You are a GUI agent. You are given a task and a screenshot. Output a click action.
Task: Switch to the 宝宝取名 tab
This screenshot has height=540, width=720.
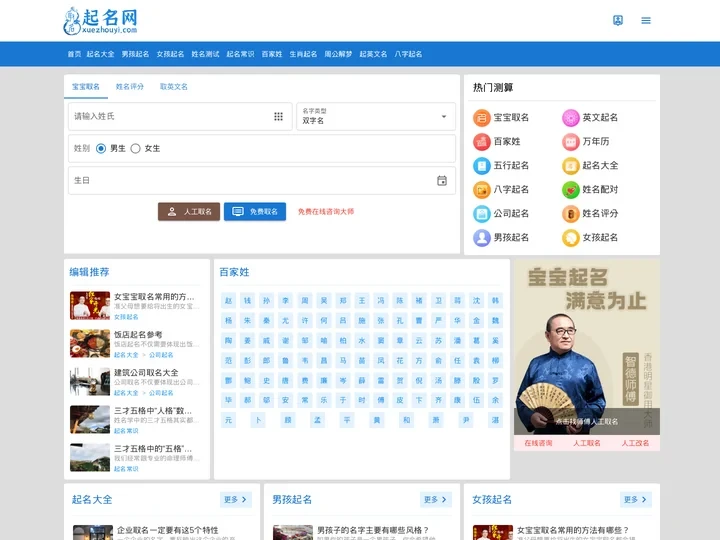coord(86,86)
